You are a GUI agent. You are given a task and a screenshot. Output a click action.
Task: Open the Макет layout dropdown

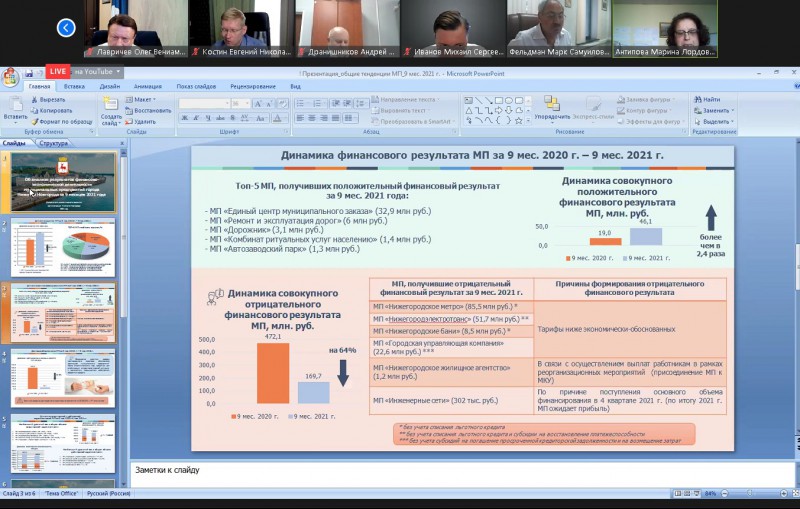click(x=143, y=100)
